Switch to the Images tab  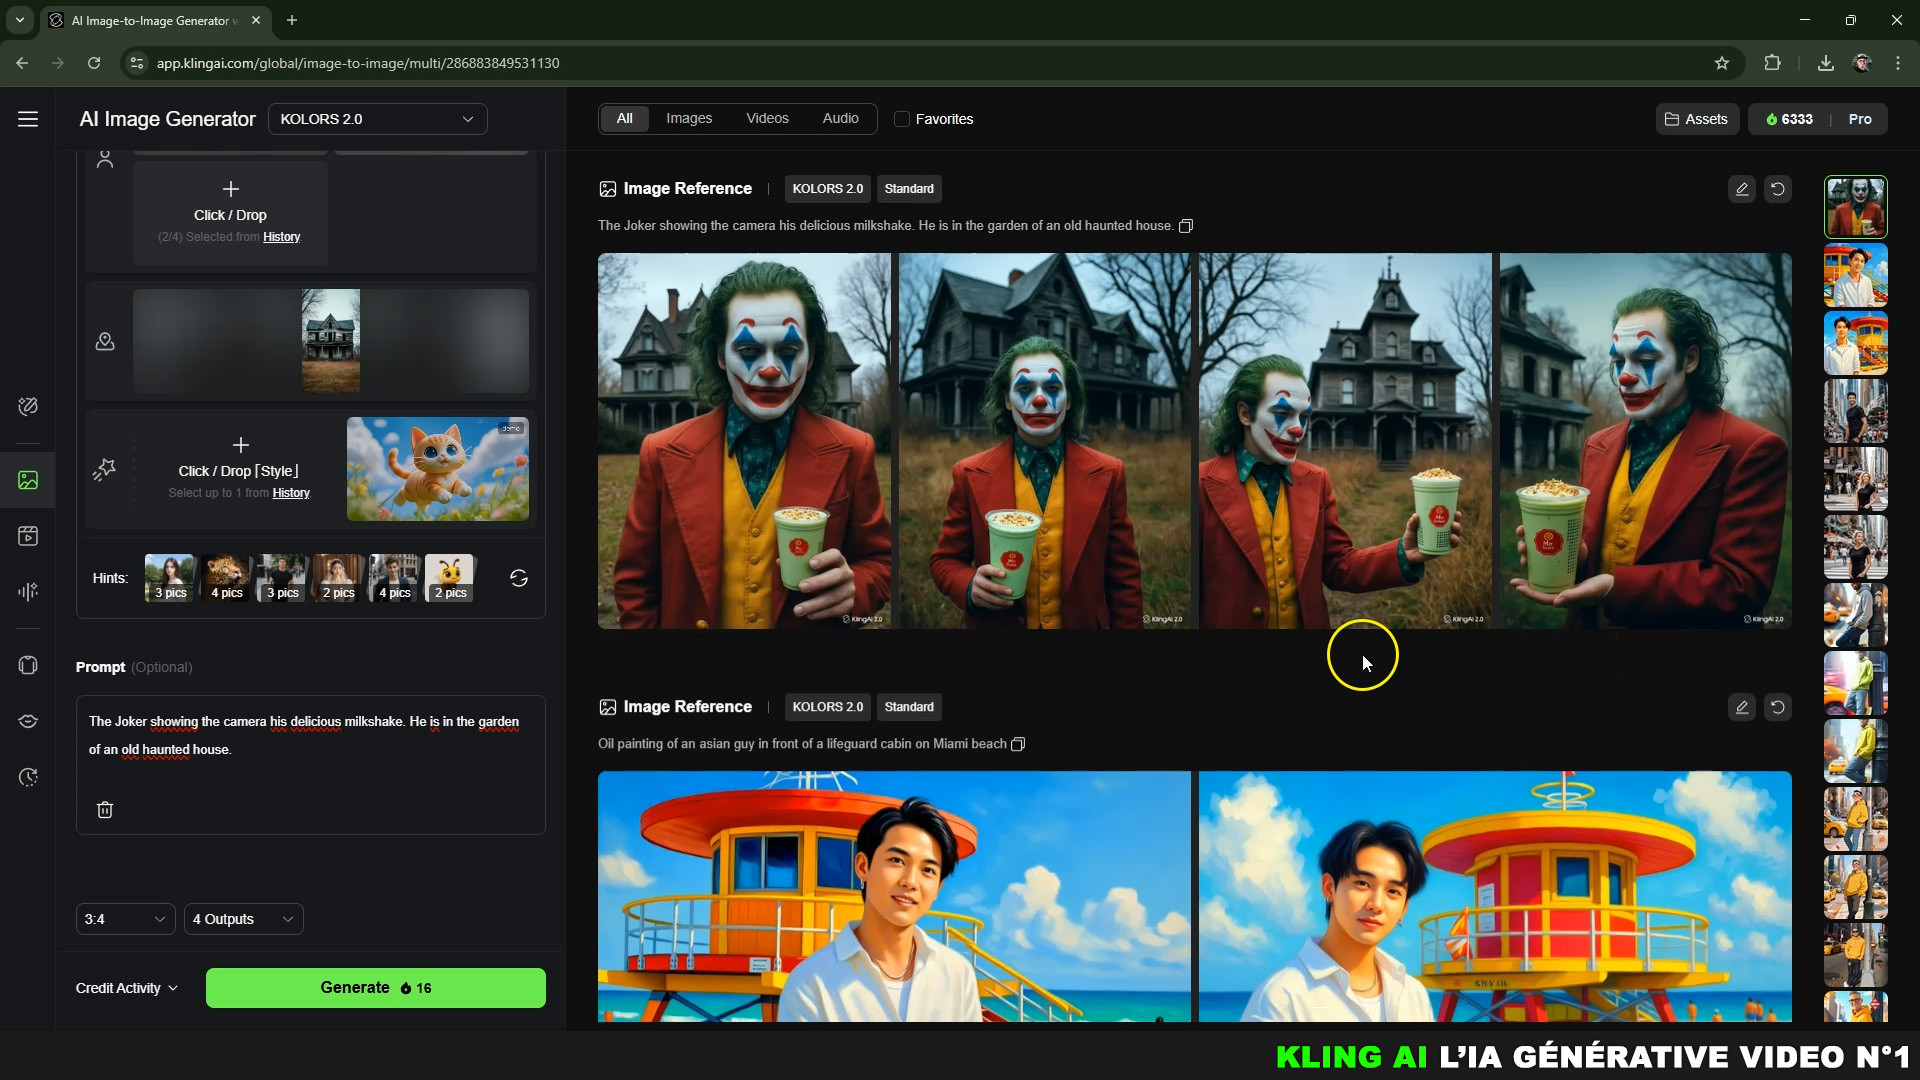click(689, 118)
